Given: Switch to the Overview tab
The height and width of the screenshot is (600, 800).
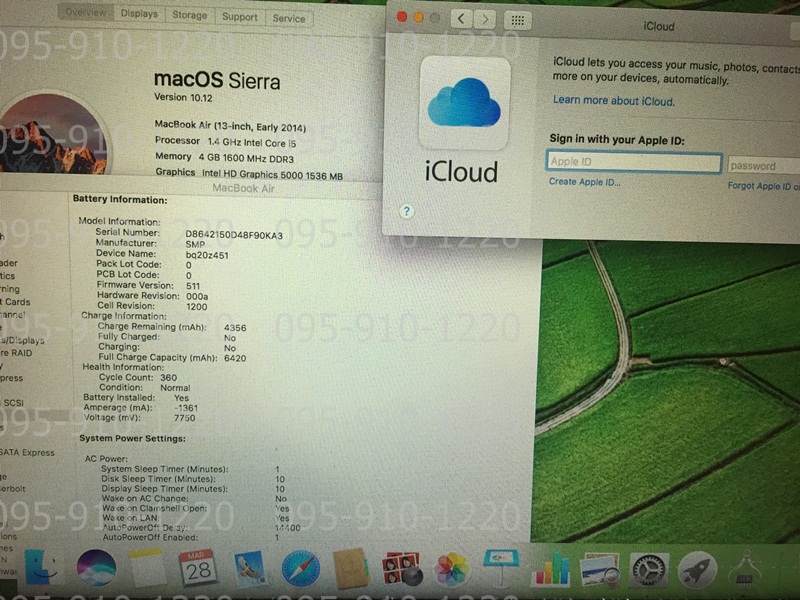Looking at the screenshot, I should [x=85, y=12].
